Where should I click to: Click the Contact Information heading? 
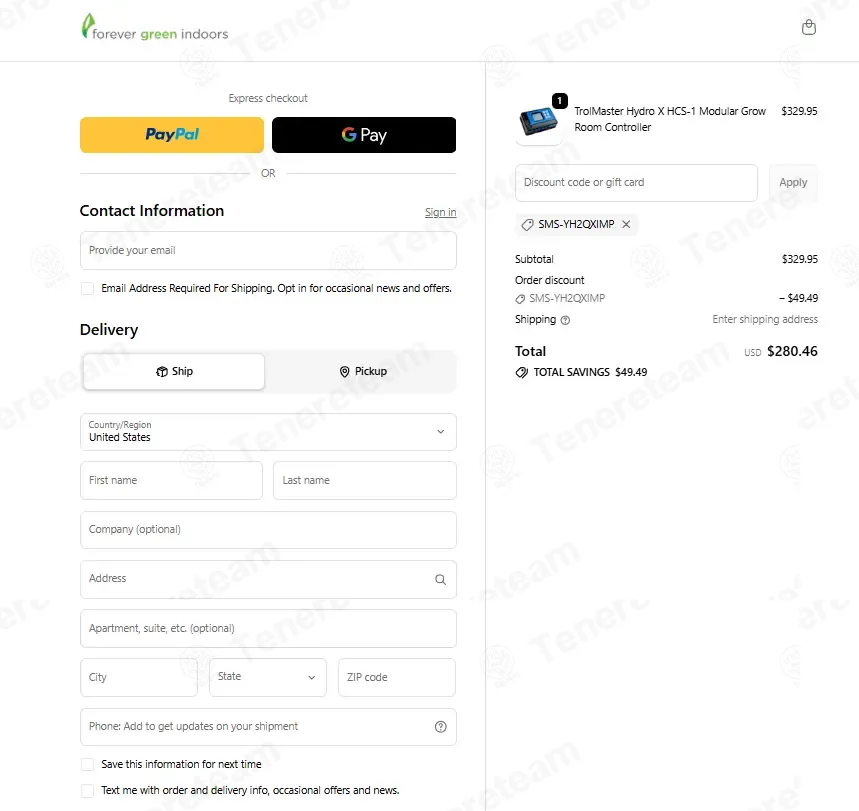click(x=152, y=211)
